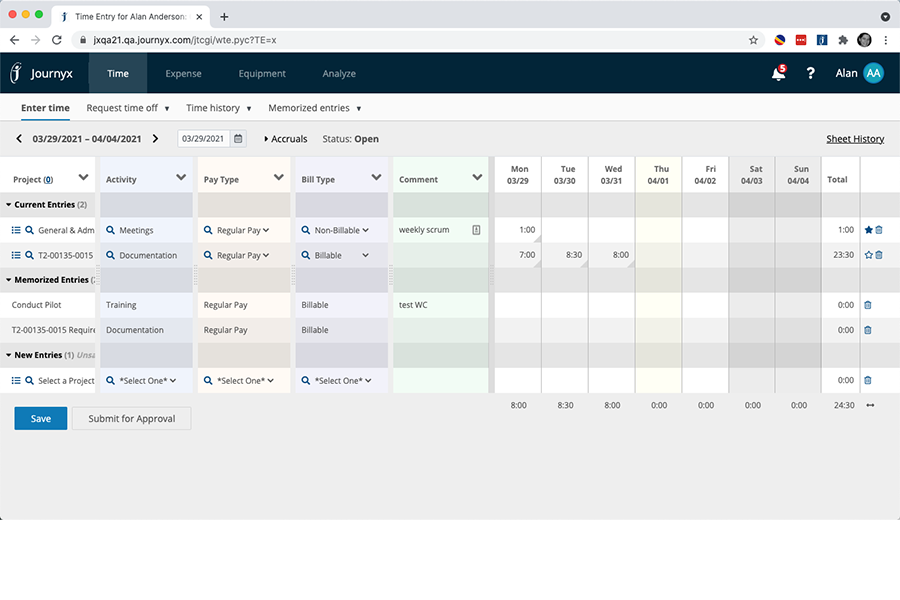
Task: Expand the Accruals disclosure triangle
Action: tap(266, 139)
